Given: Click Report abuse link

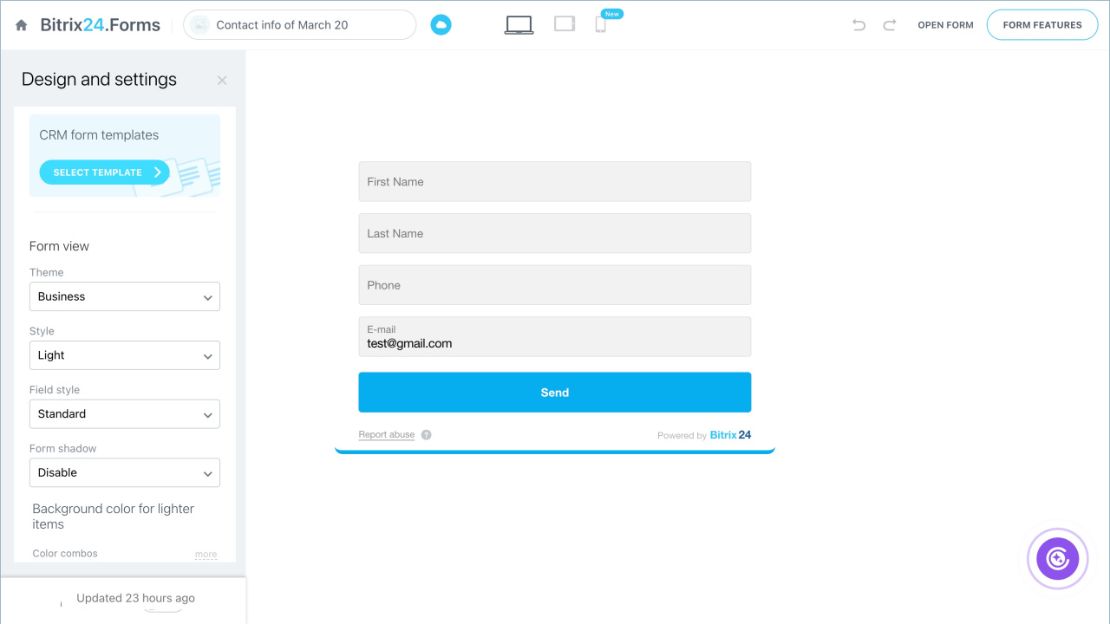Looking at the screenshot, I should click(x=387, y=435).
